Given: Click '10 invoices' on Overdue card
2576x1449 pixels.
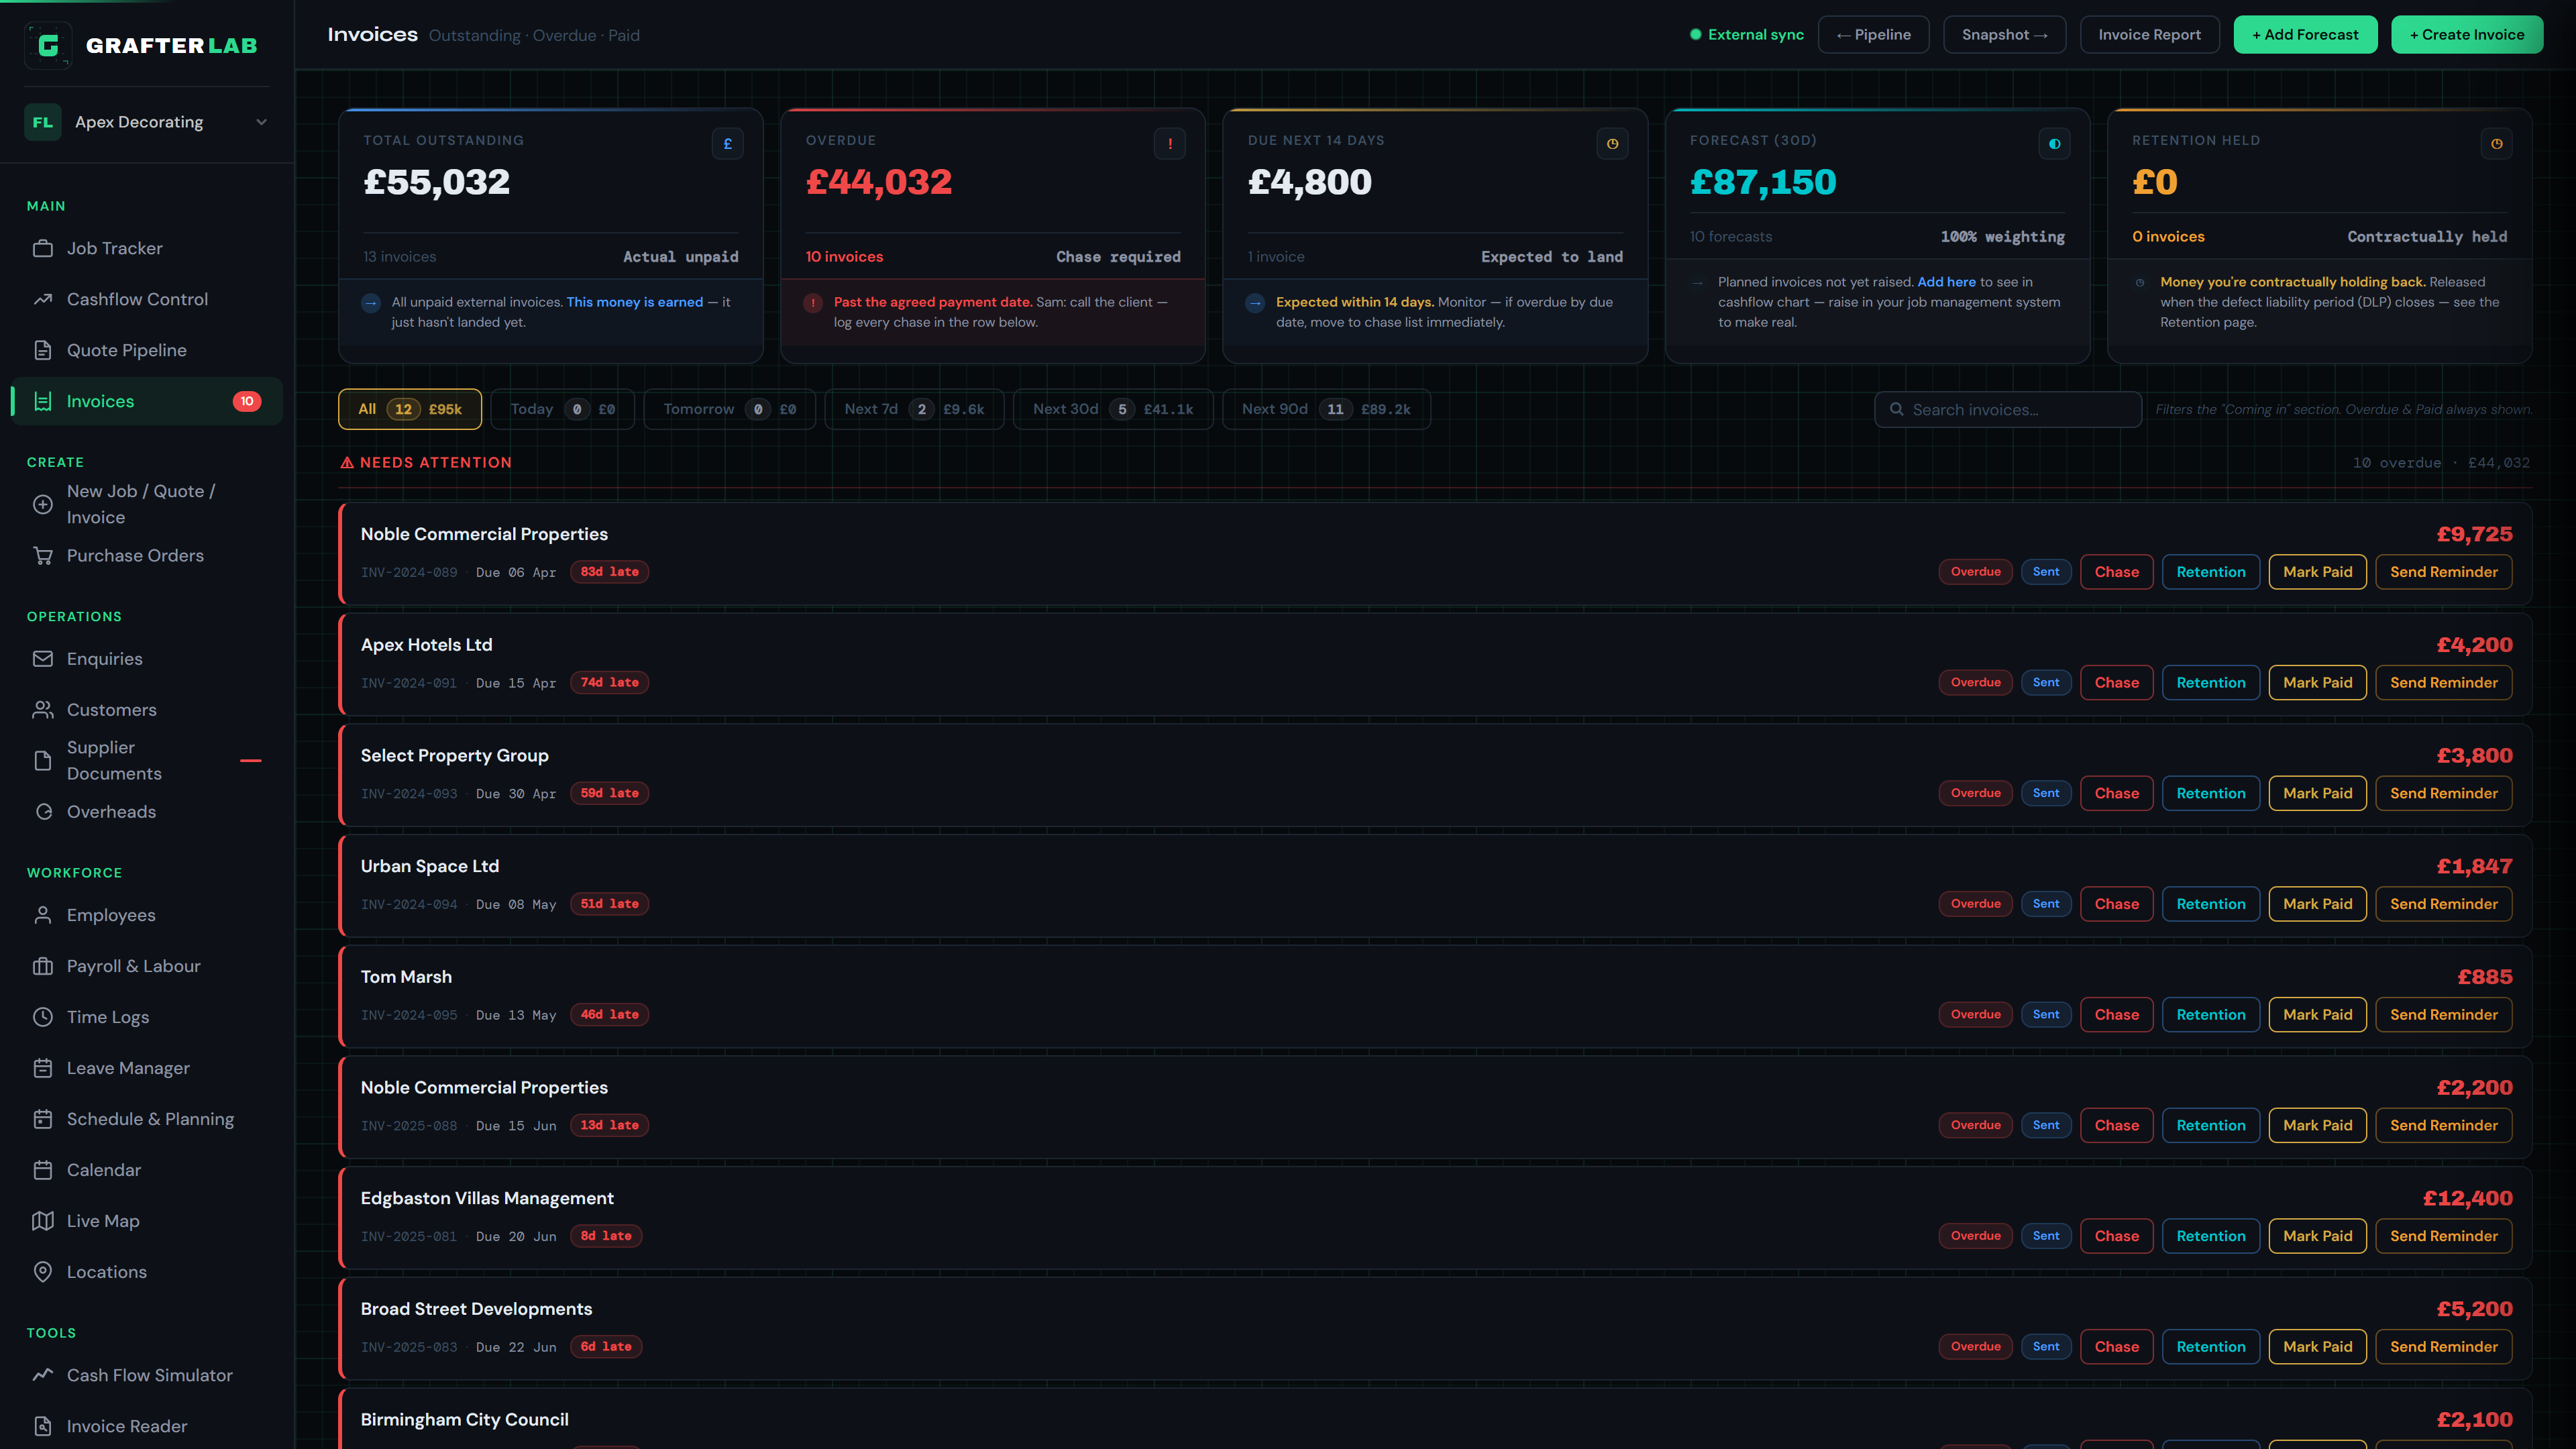Looking at the screenshot, I should [844, 257].
